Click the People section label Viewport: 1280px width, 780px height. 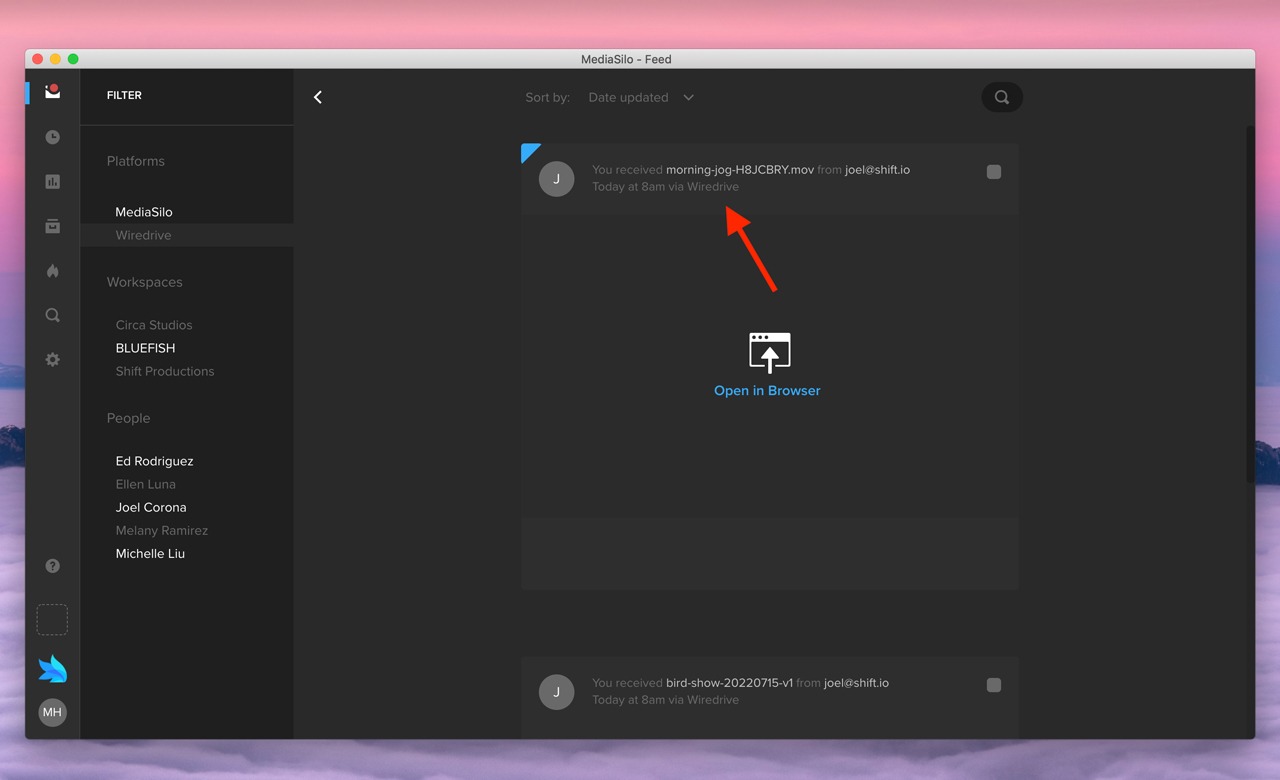click(129, 418)
